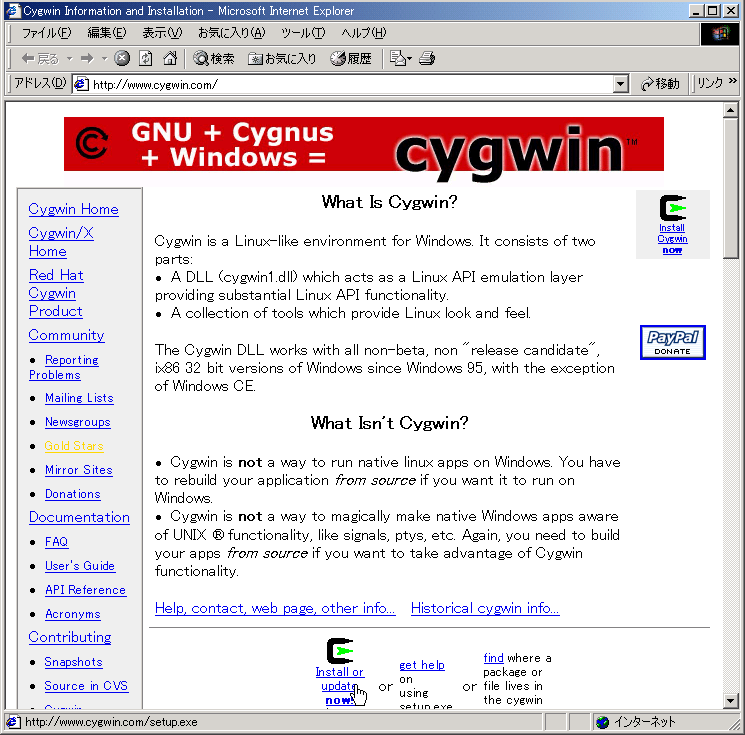The width and height of the screenshot is (745, 735).
Task: Click the Search (検索) toolbar button
Action: pos(214,58)
